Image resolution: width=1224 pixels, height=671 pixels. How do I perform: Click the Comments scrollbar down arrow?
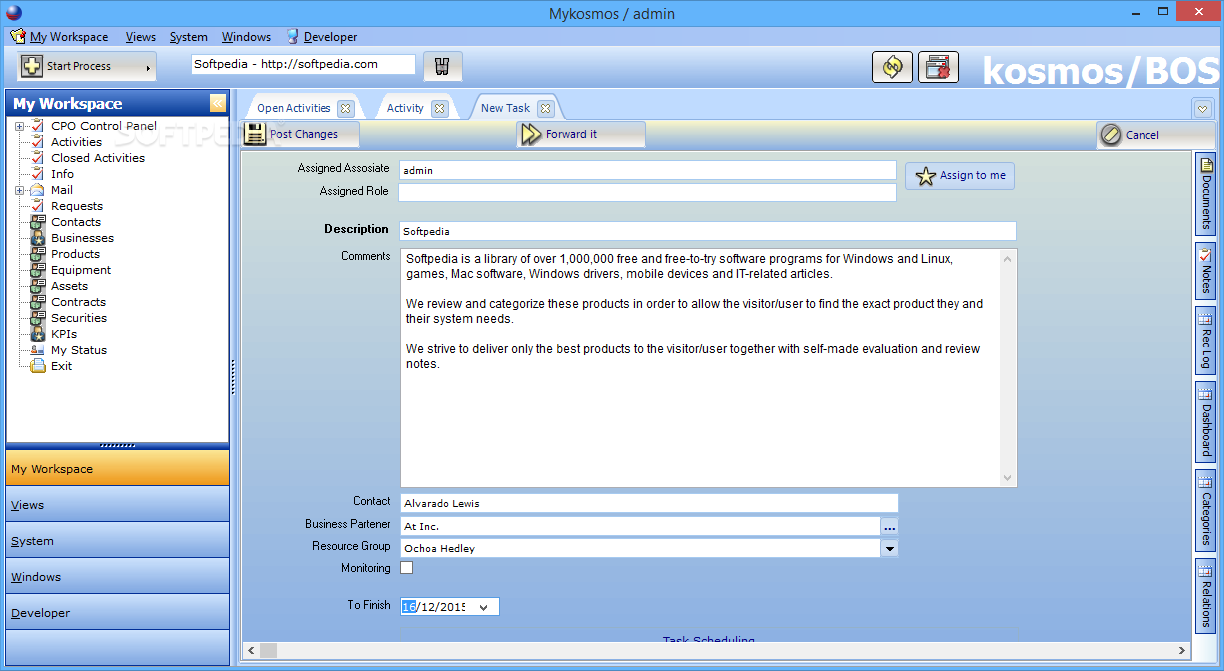(1008, 478)
